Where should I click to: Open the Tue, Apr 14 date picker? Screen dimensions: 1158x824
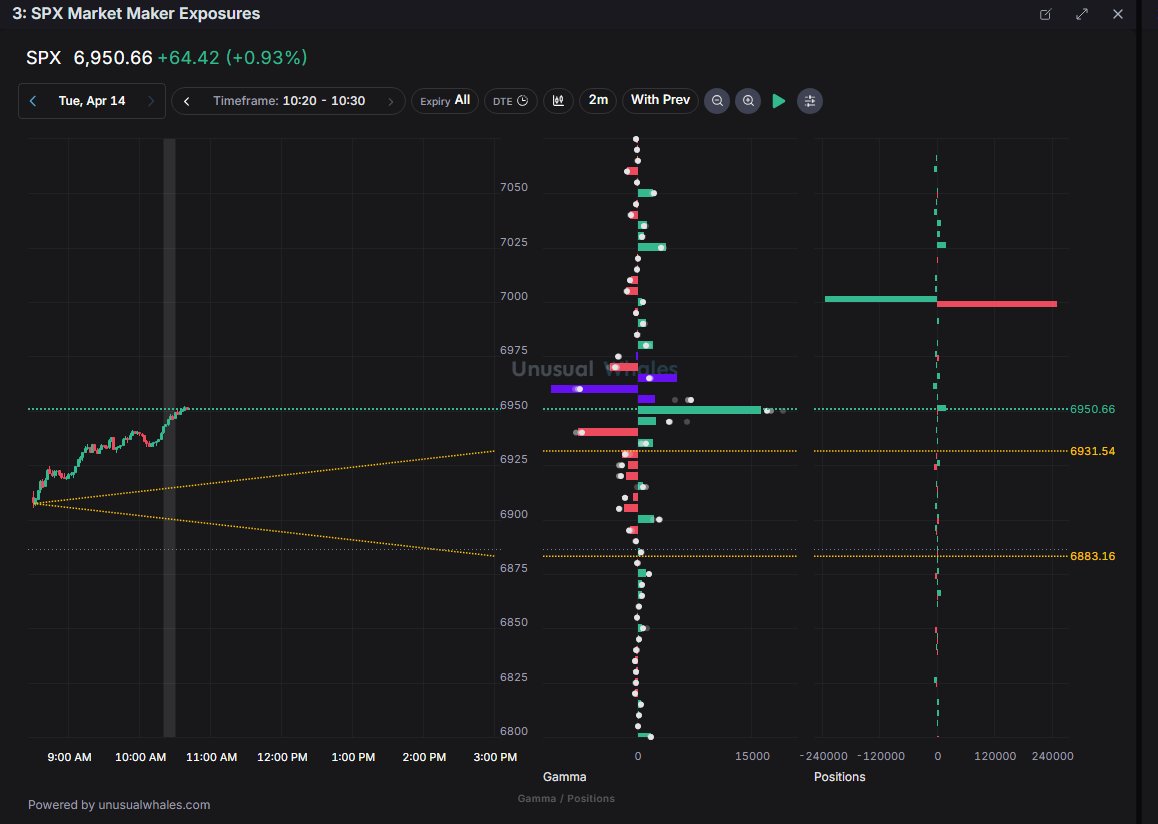tap(92, 101)
